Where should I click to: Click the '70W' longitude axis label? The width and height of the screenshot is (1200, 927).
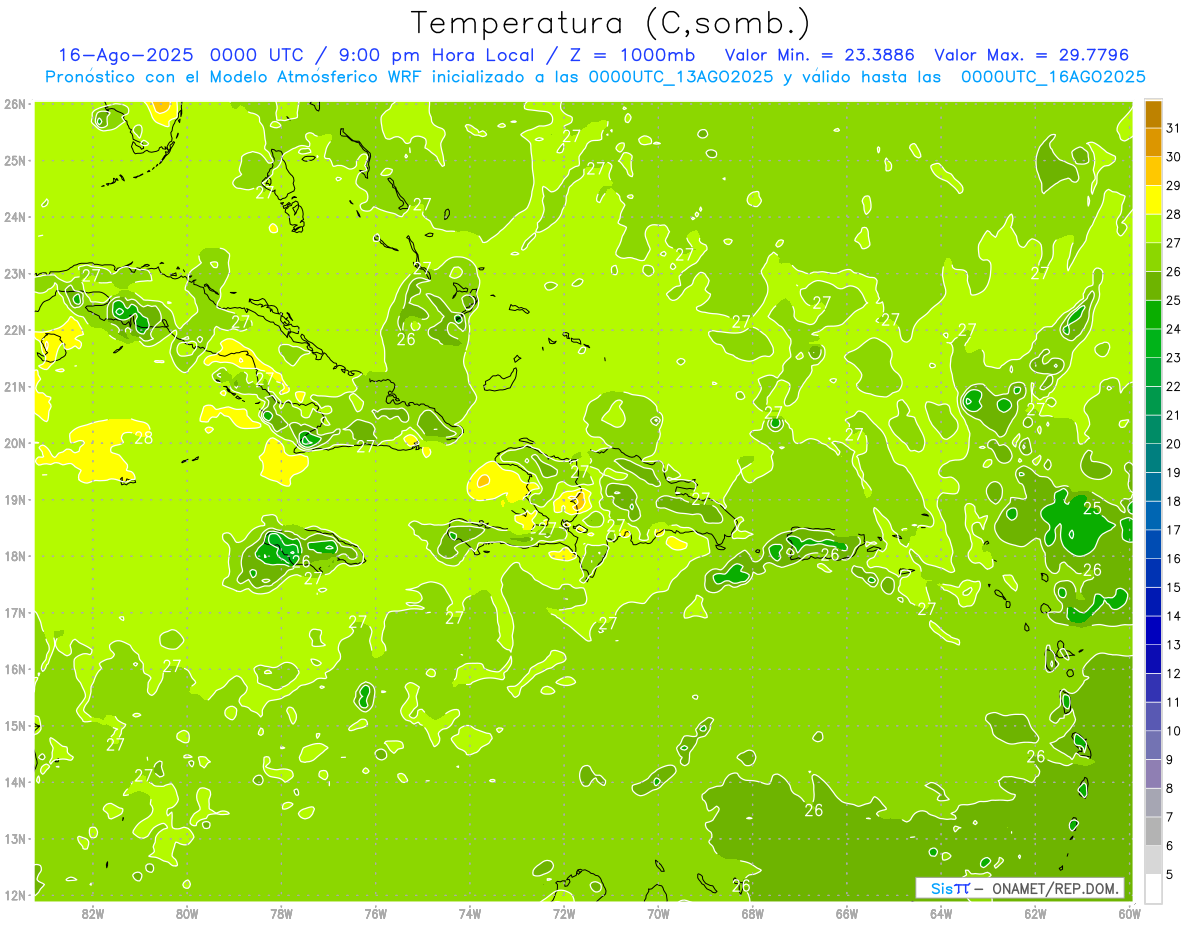tap(658, 913)
